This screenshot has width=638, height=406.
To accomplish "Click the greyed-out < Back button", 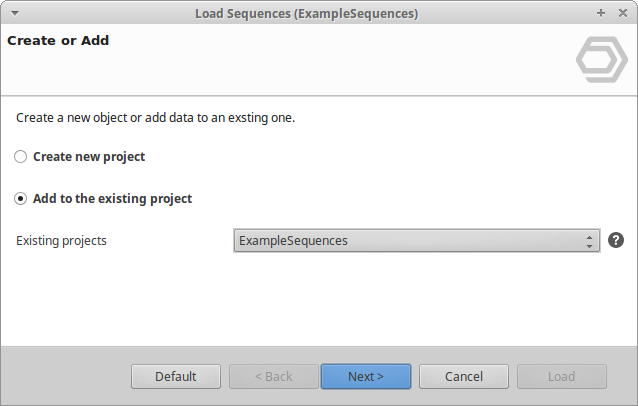I will (x=273, y=376).
